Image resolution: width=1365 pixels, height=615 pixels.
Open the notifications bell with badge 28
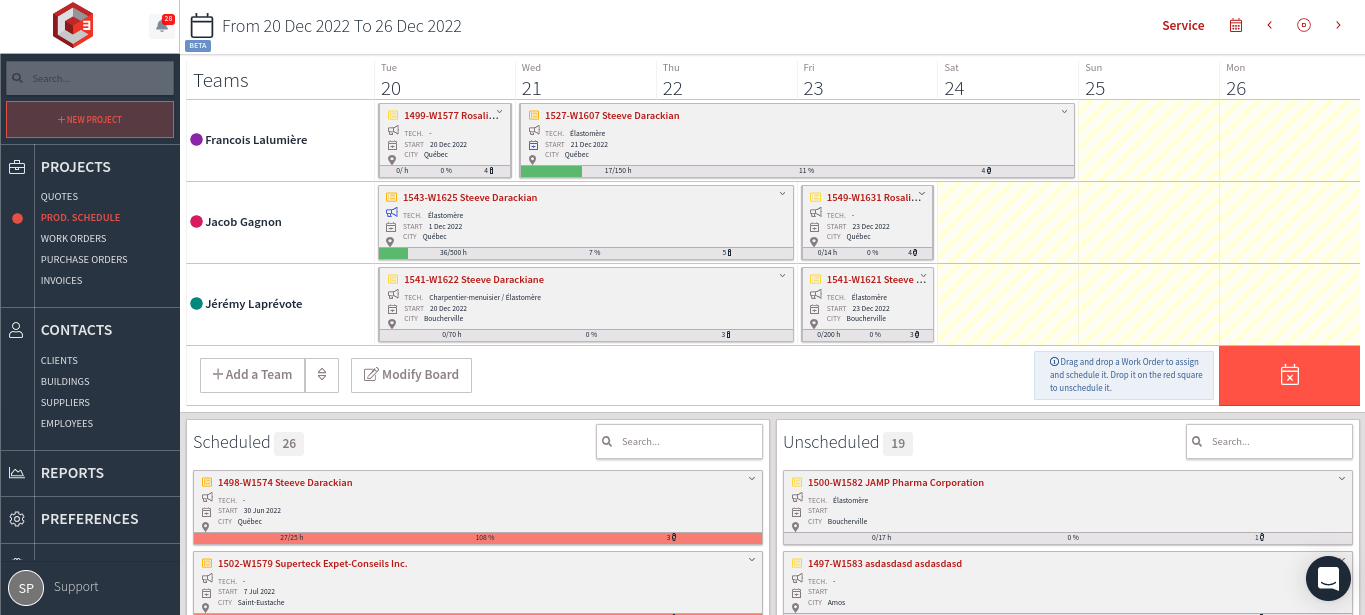coord(161,25)
